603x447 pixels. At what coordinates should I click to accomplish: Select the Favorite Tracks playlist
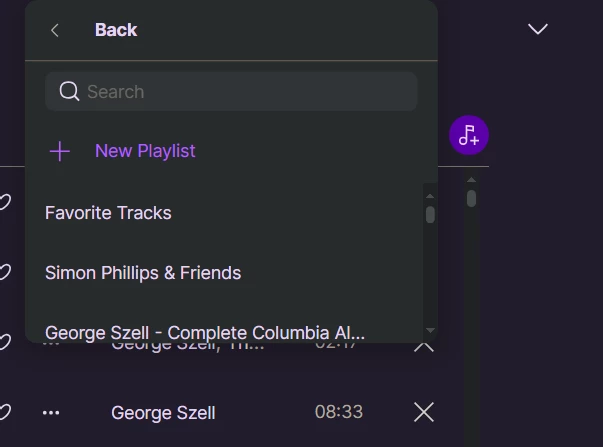click(108, 213)
